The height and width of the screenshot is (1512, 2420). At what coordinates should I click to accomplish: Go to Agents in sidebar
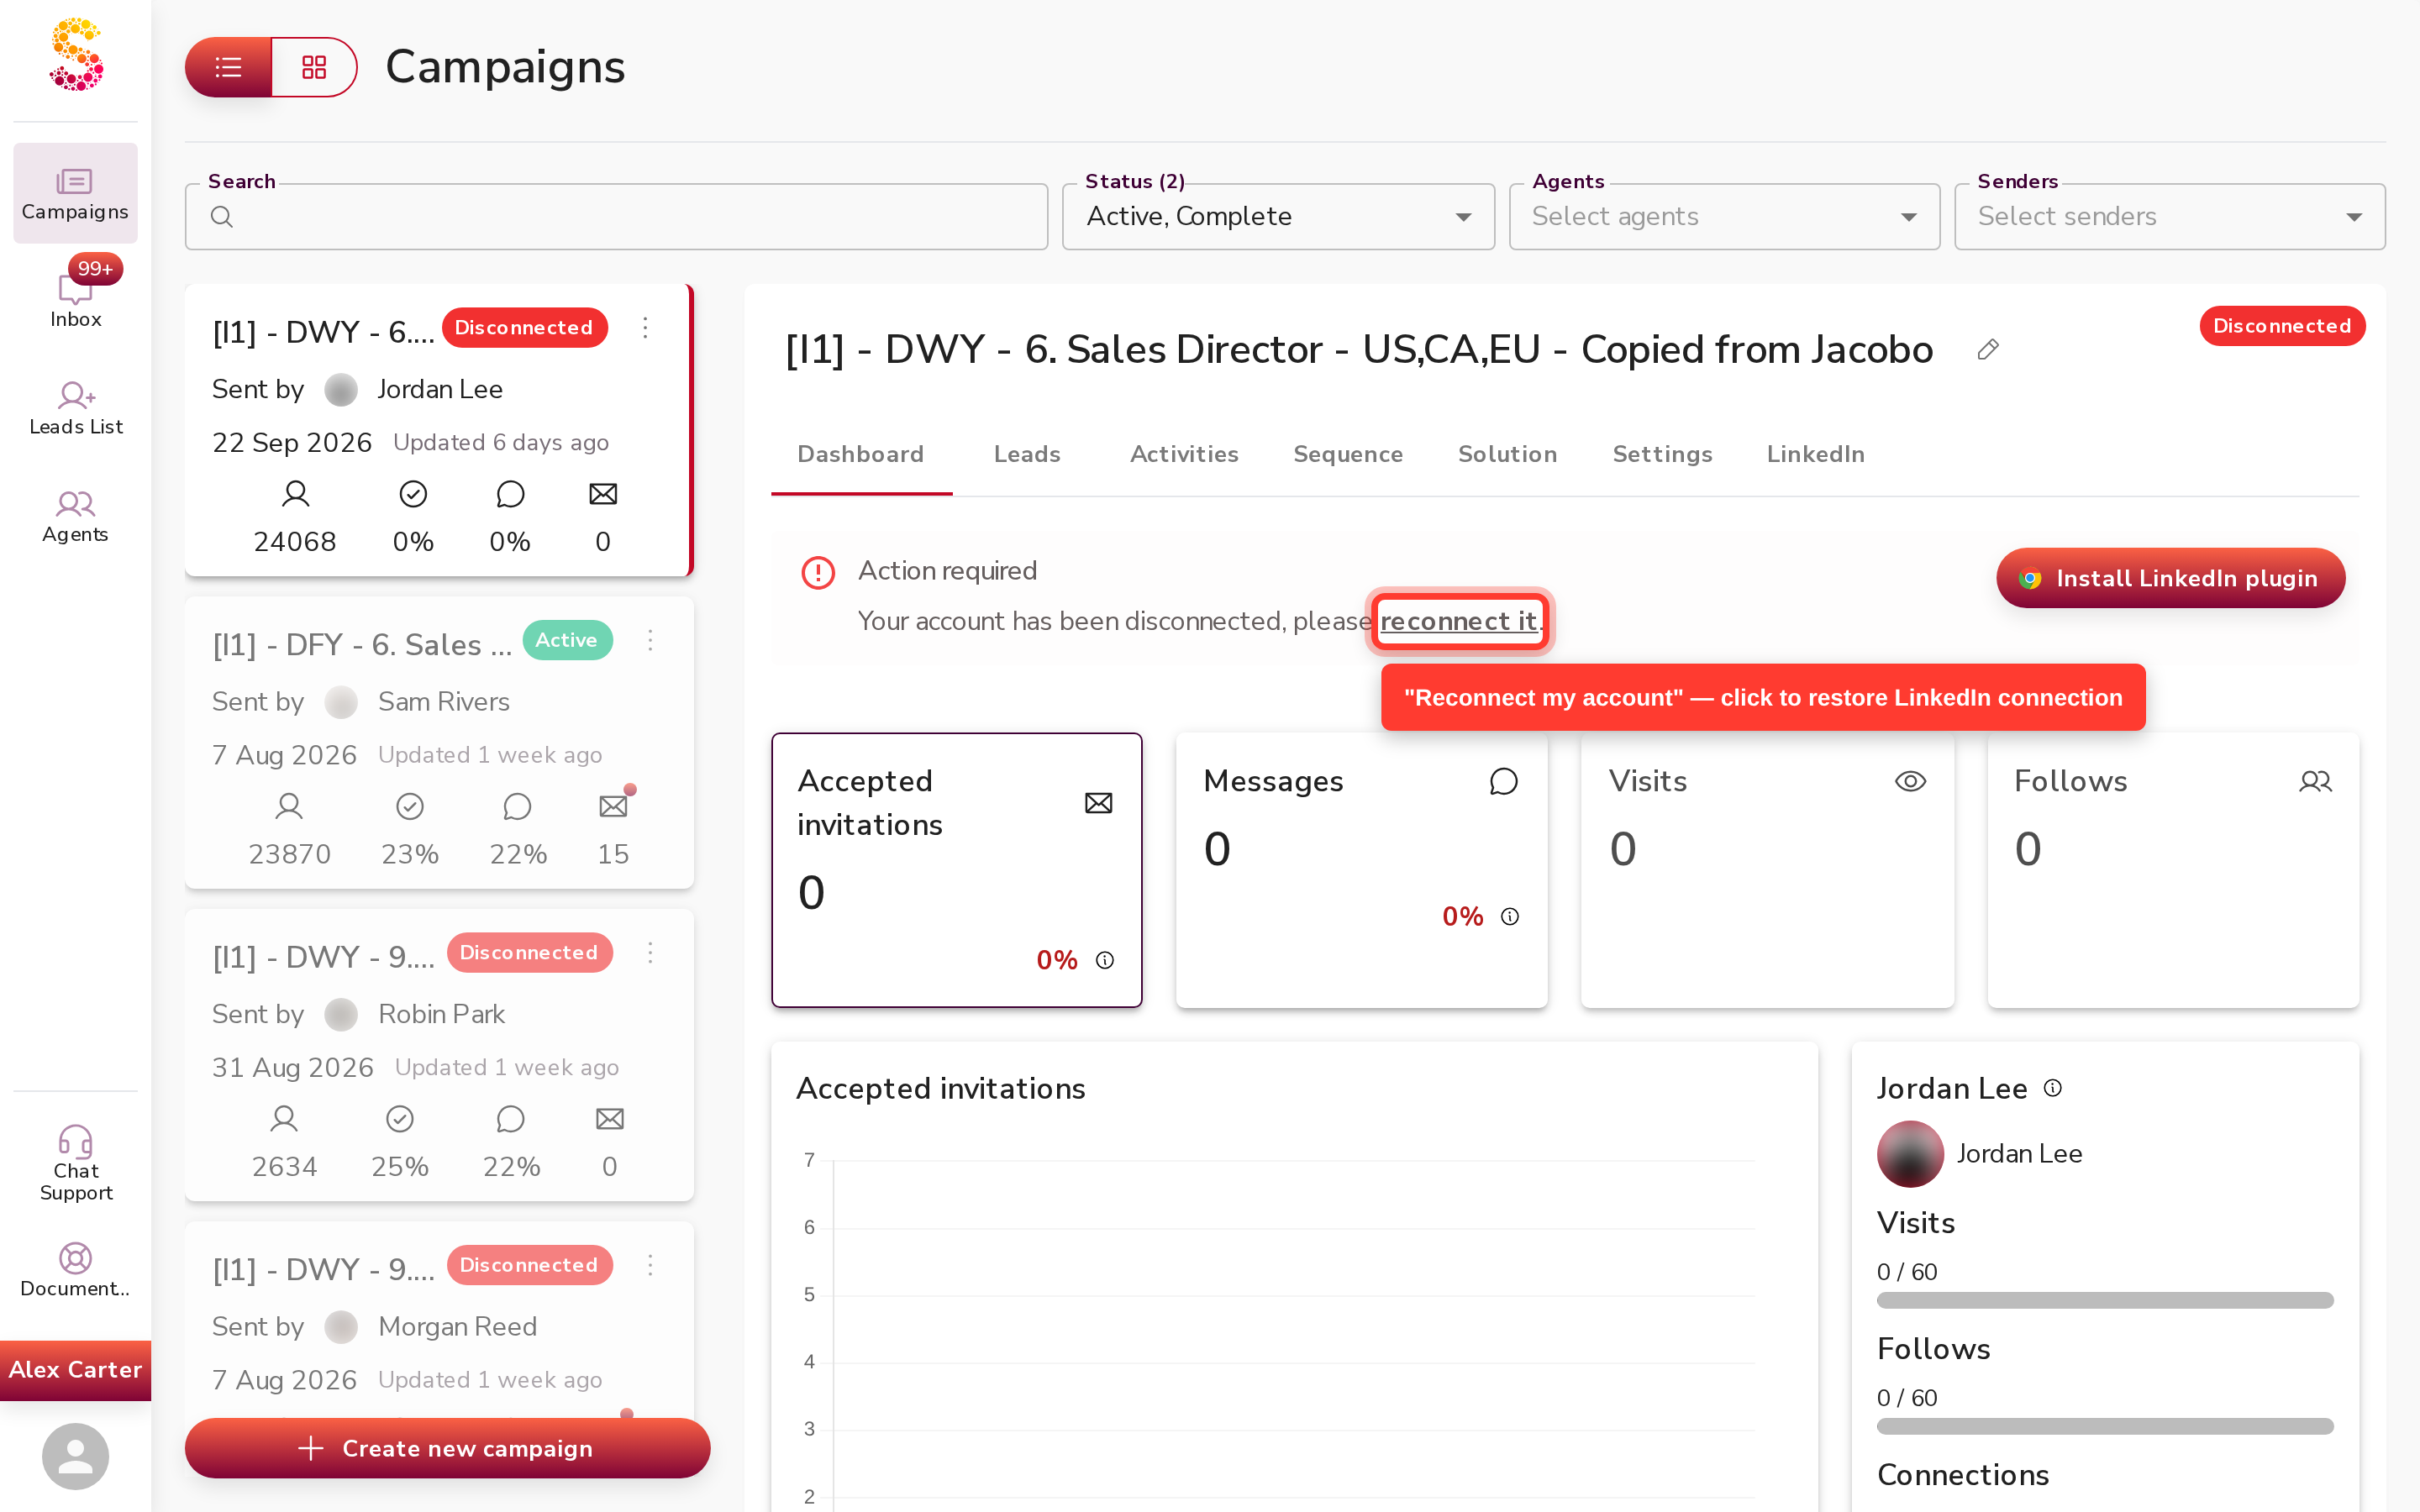pos(76,516)
